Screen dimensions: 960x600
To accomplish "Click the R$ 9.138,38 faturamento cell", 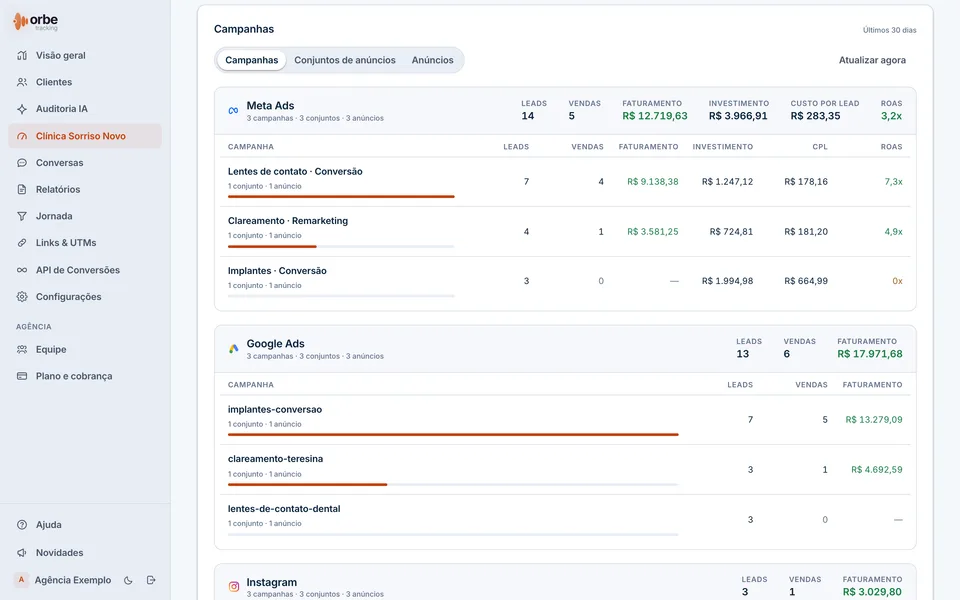I will [653, 182].
